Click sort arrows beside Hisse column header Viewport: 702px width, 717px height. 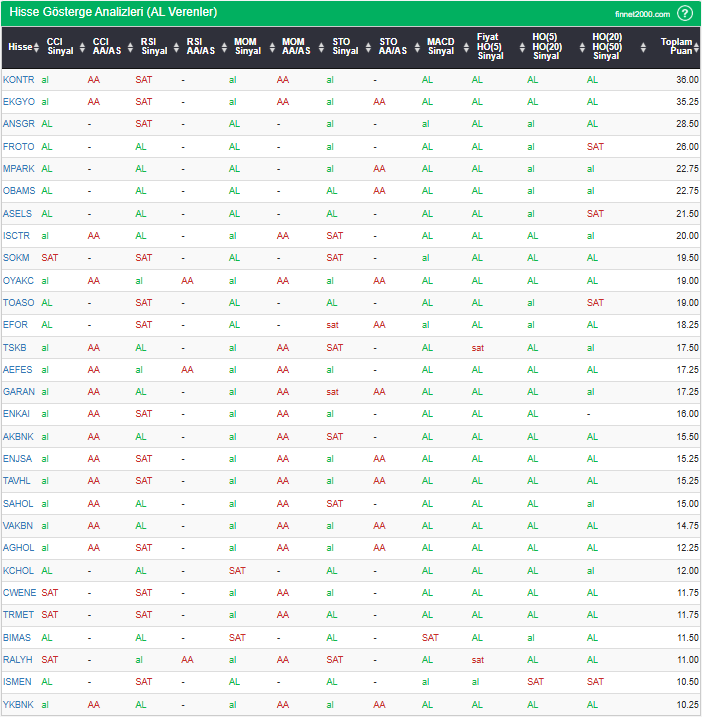click(37, 47)
